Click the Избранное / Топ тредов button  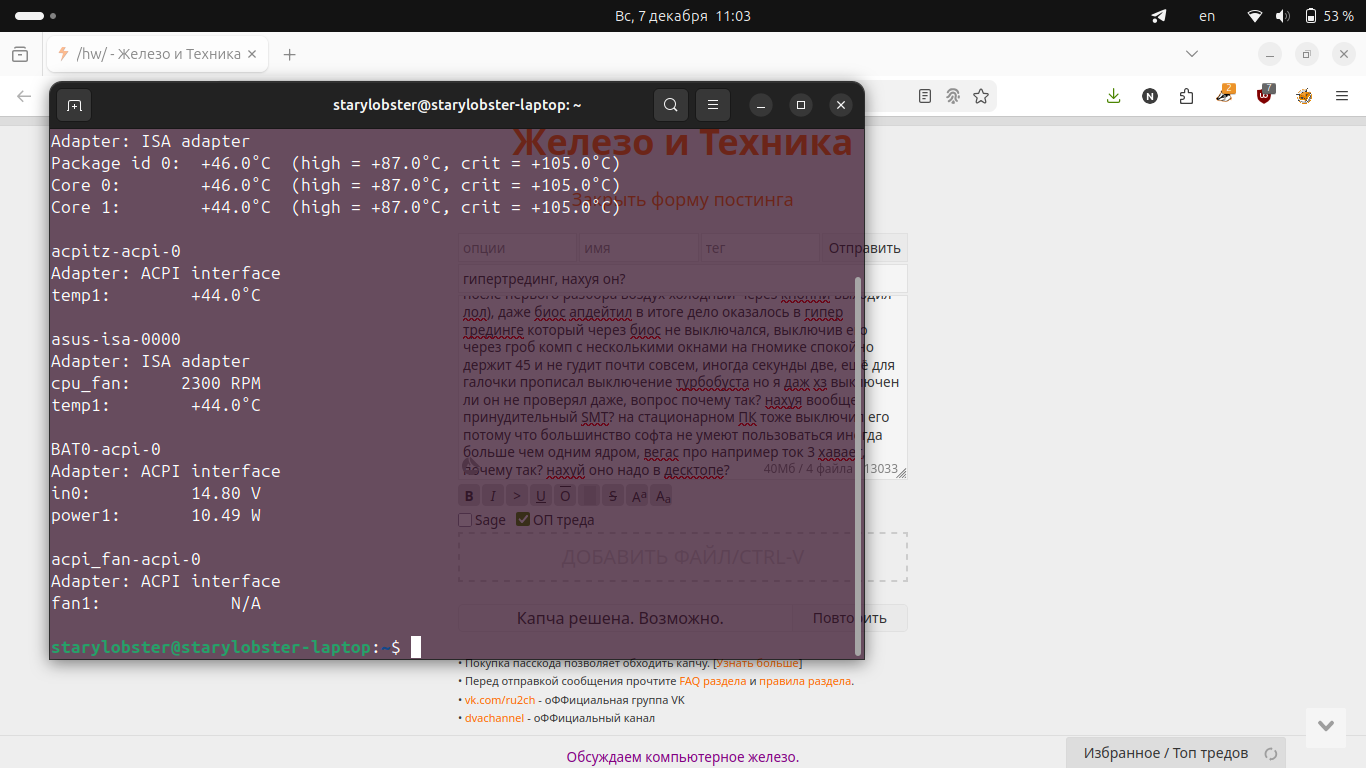1176,753
